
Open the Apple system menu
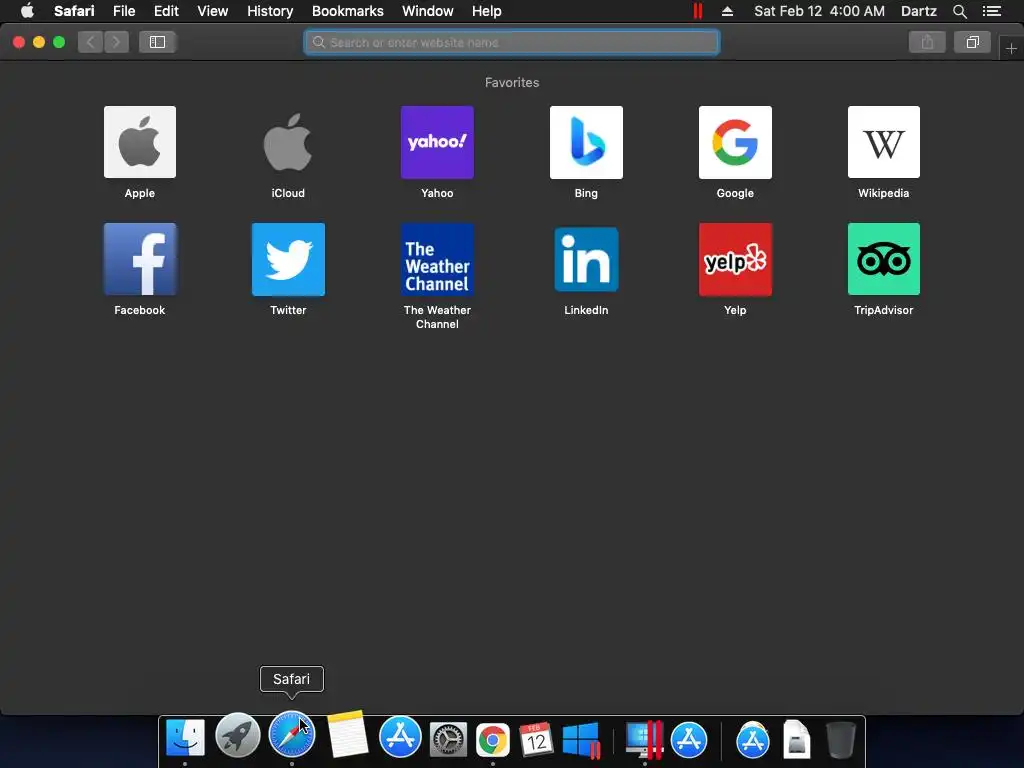tap(27, 11)
